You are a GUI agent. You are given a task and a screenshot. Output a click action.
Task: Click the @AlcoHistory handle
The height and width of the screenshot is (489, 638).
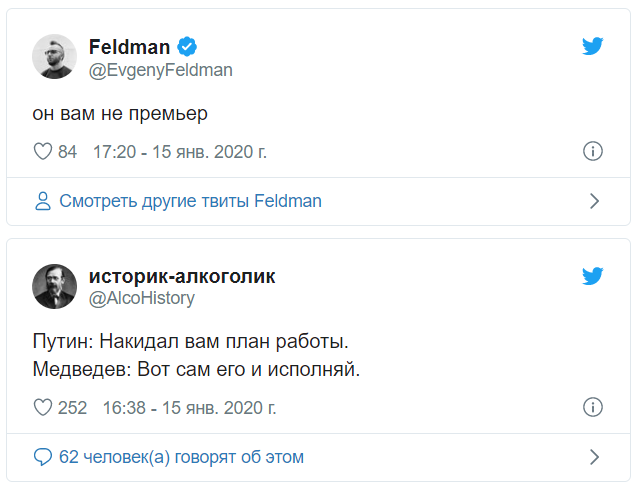click(142, 298)
